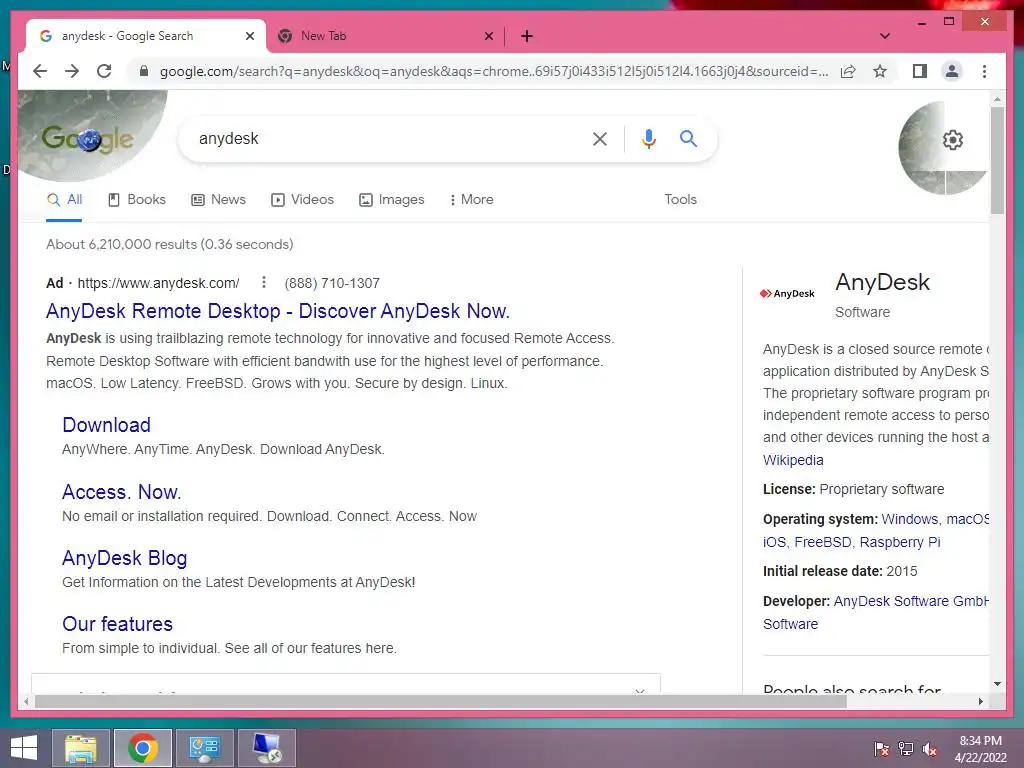The width and height of the screenshot is (1024, 768).
Task: Click the vertical scrollbar thumb
Action: tap(997, 160)
